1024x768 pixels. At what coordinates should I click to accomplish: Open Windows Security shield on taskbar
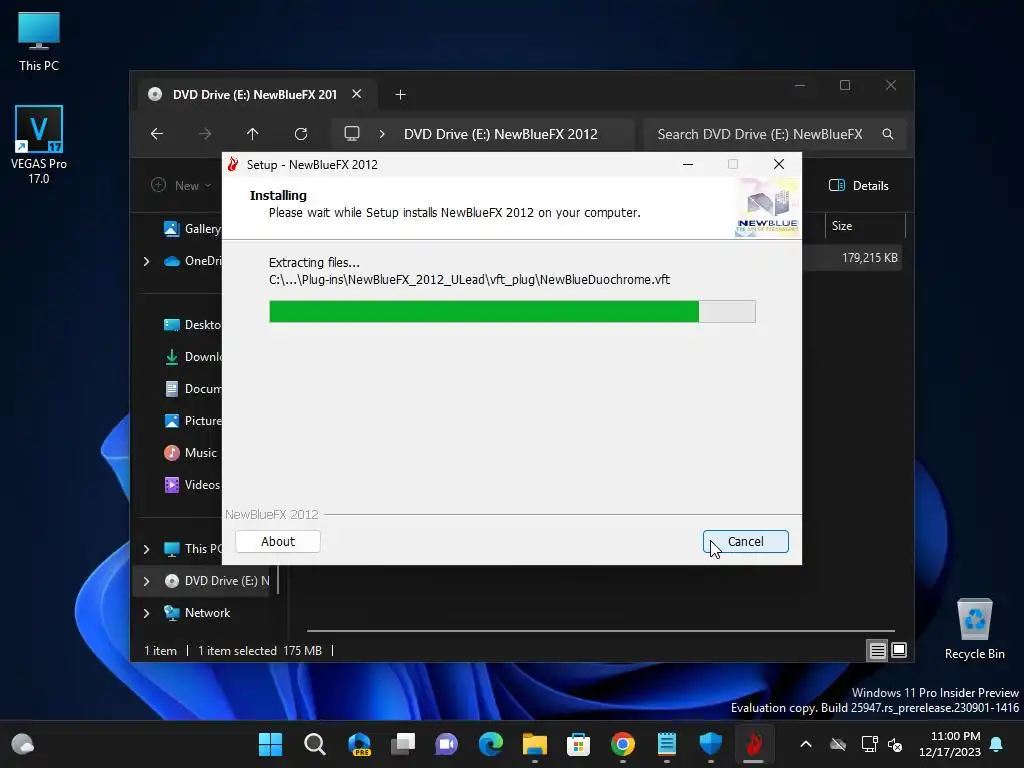[x=711, y=744]
